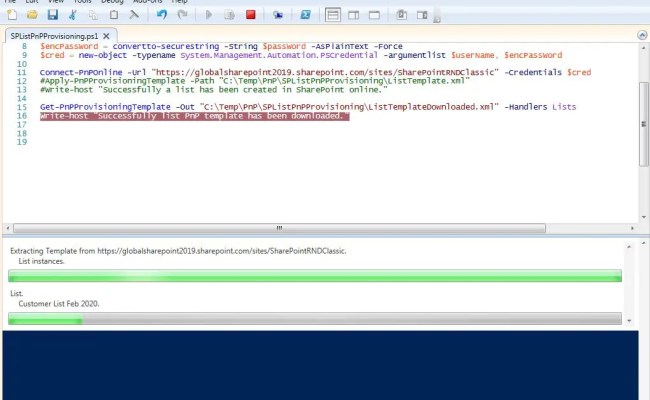Click inside the dark blue console pane

[320, 365]
